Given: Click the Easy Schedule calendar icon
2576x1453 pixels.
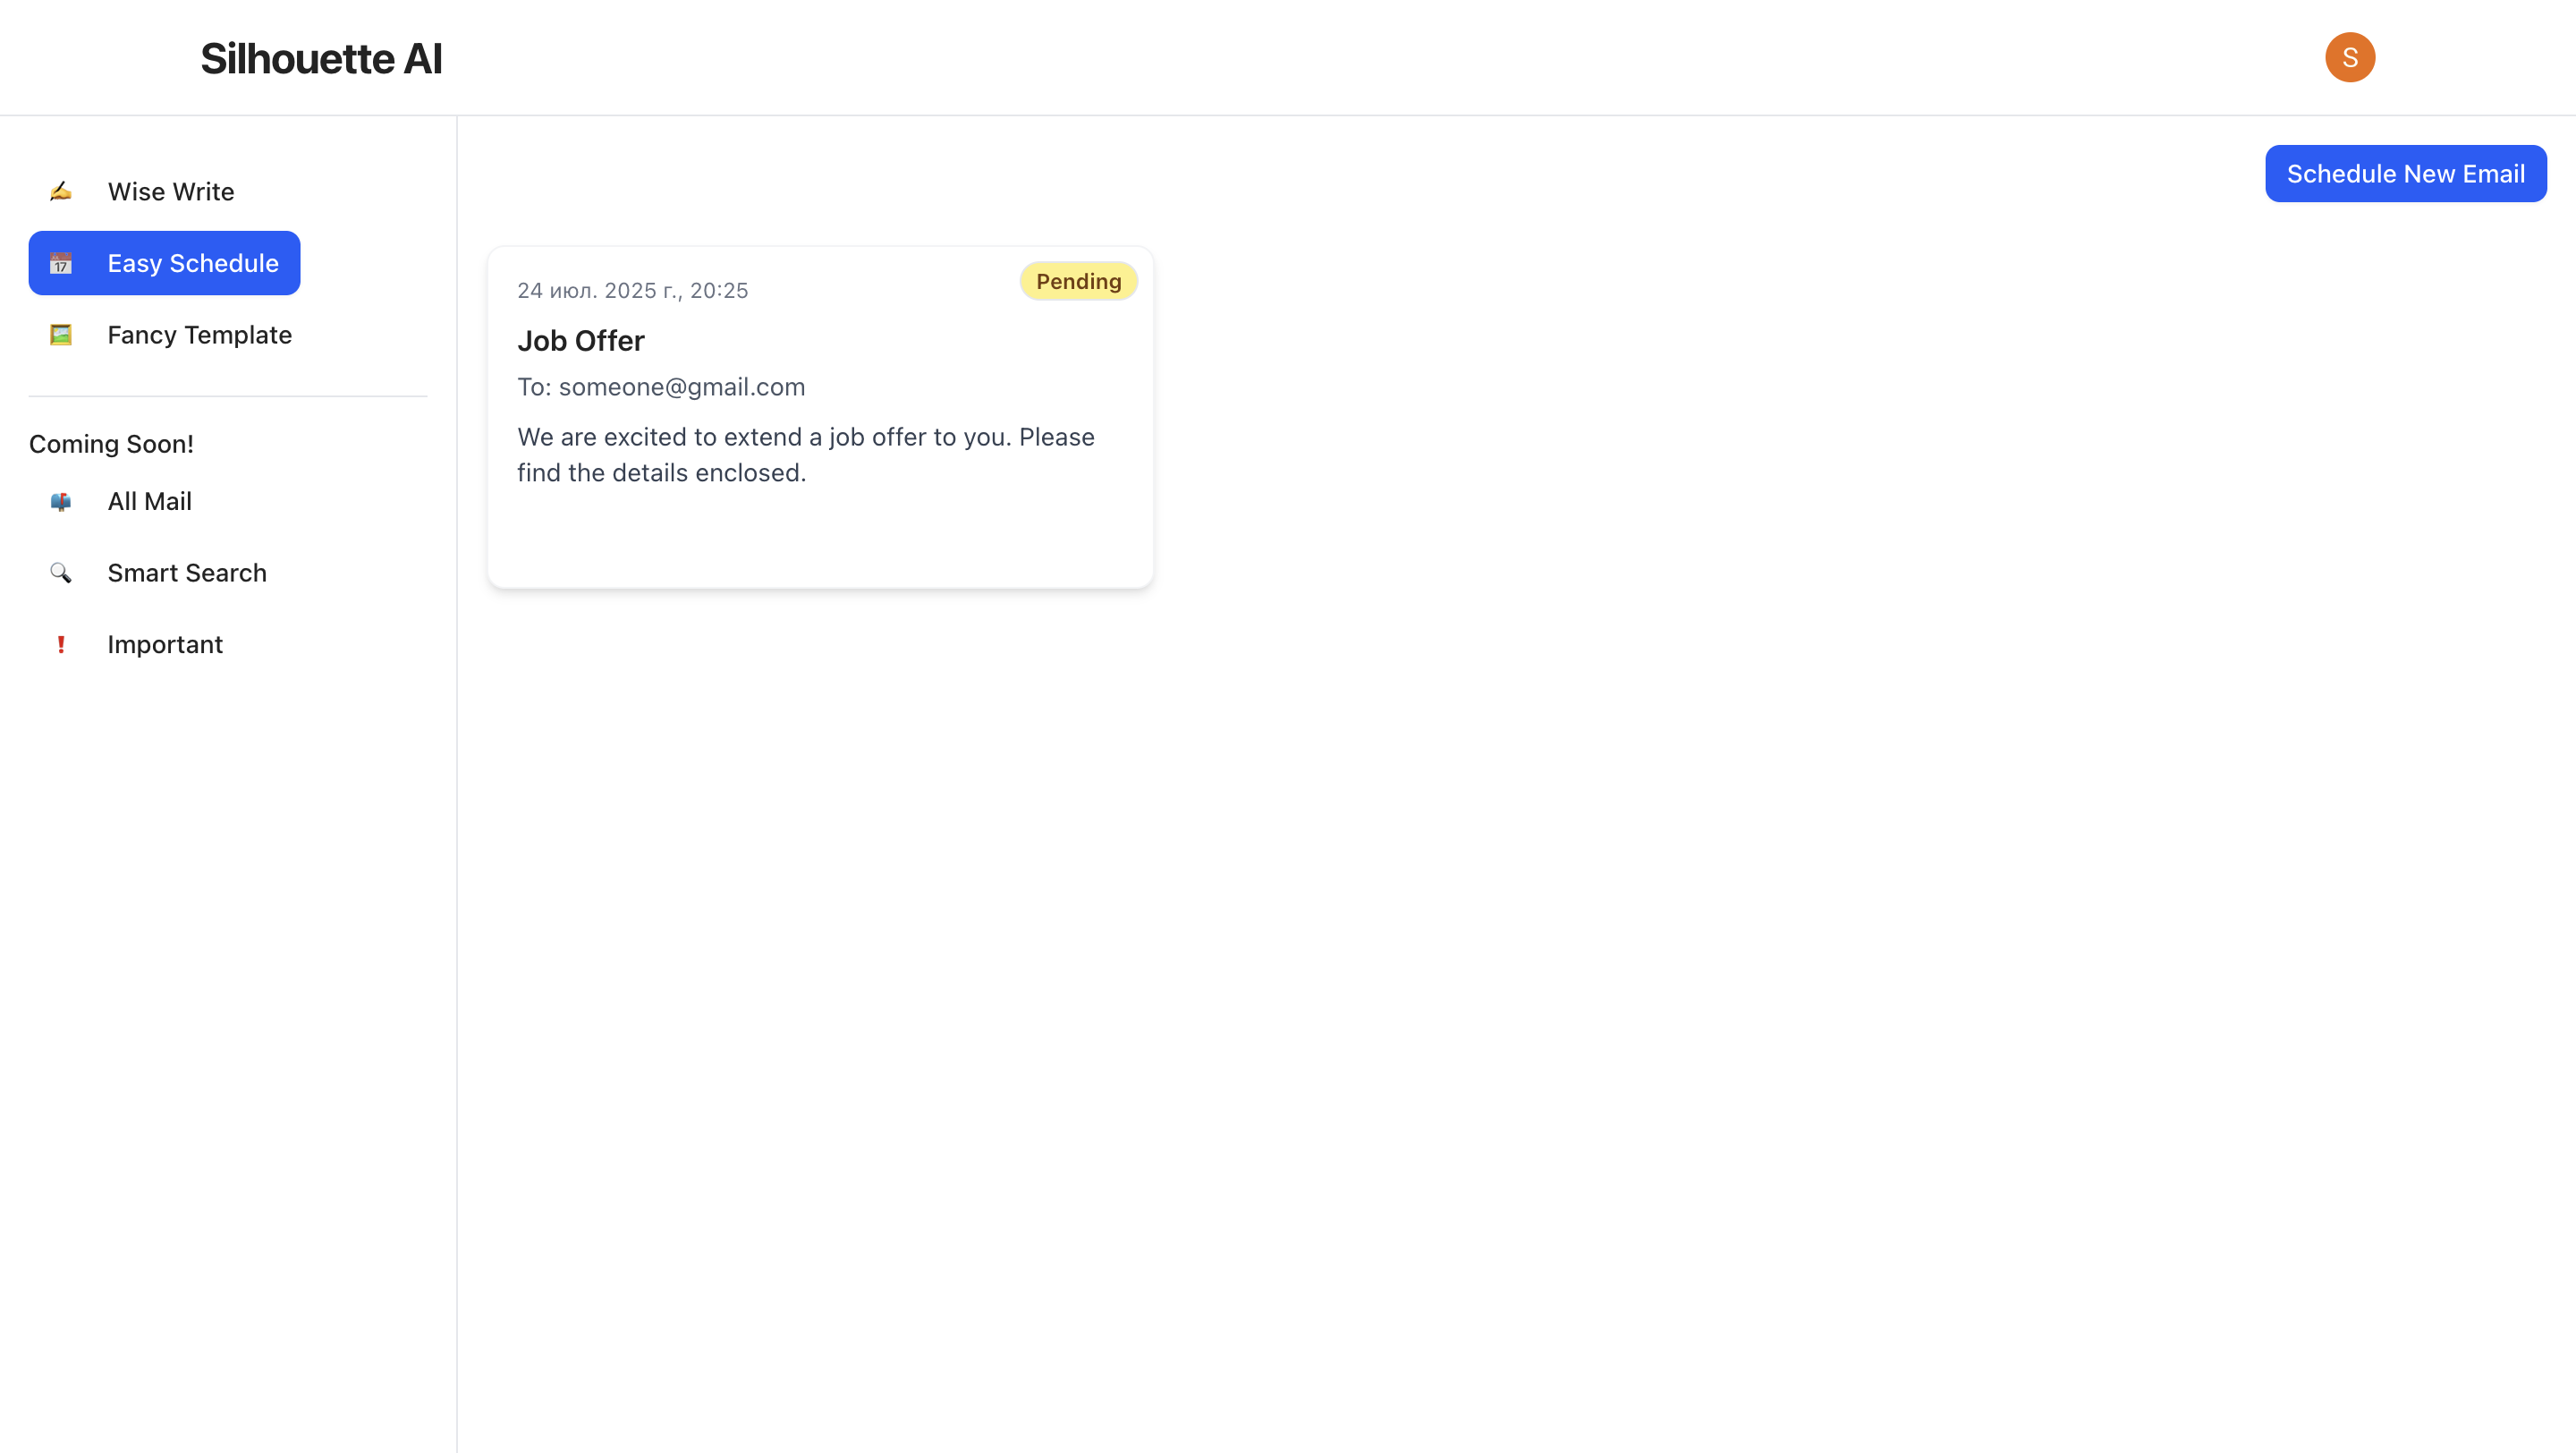Looking at the screenshot, I should coord(61,263).
